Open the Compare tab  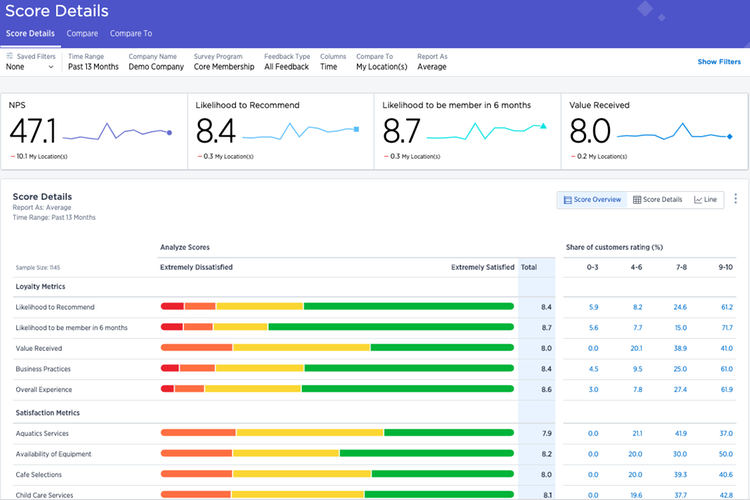[82, 33]
